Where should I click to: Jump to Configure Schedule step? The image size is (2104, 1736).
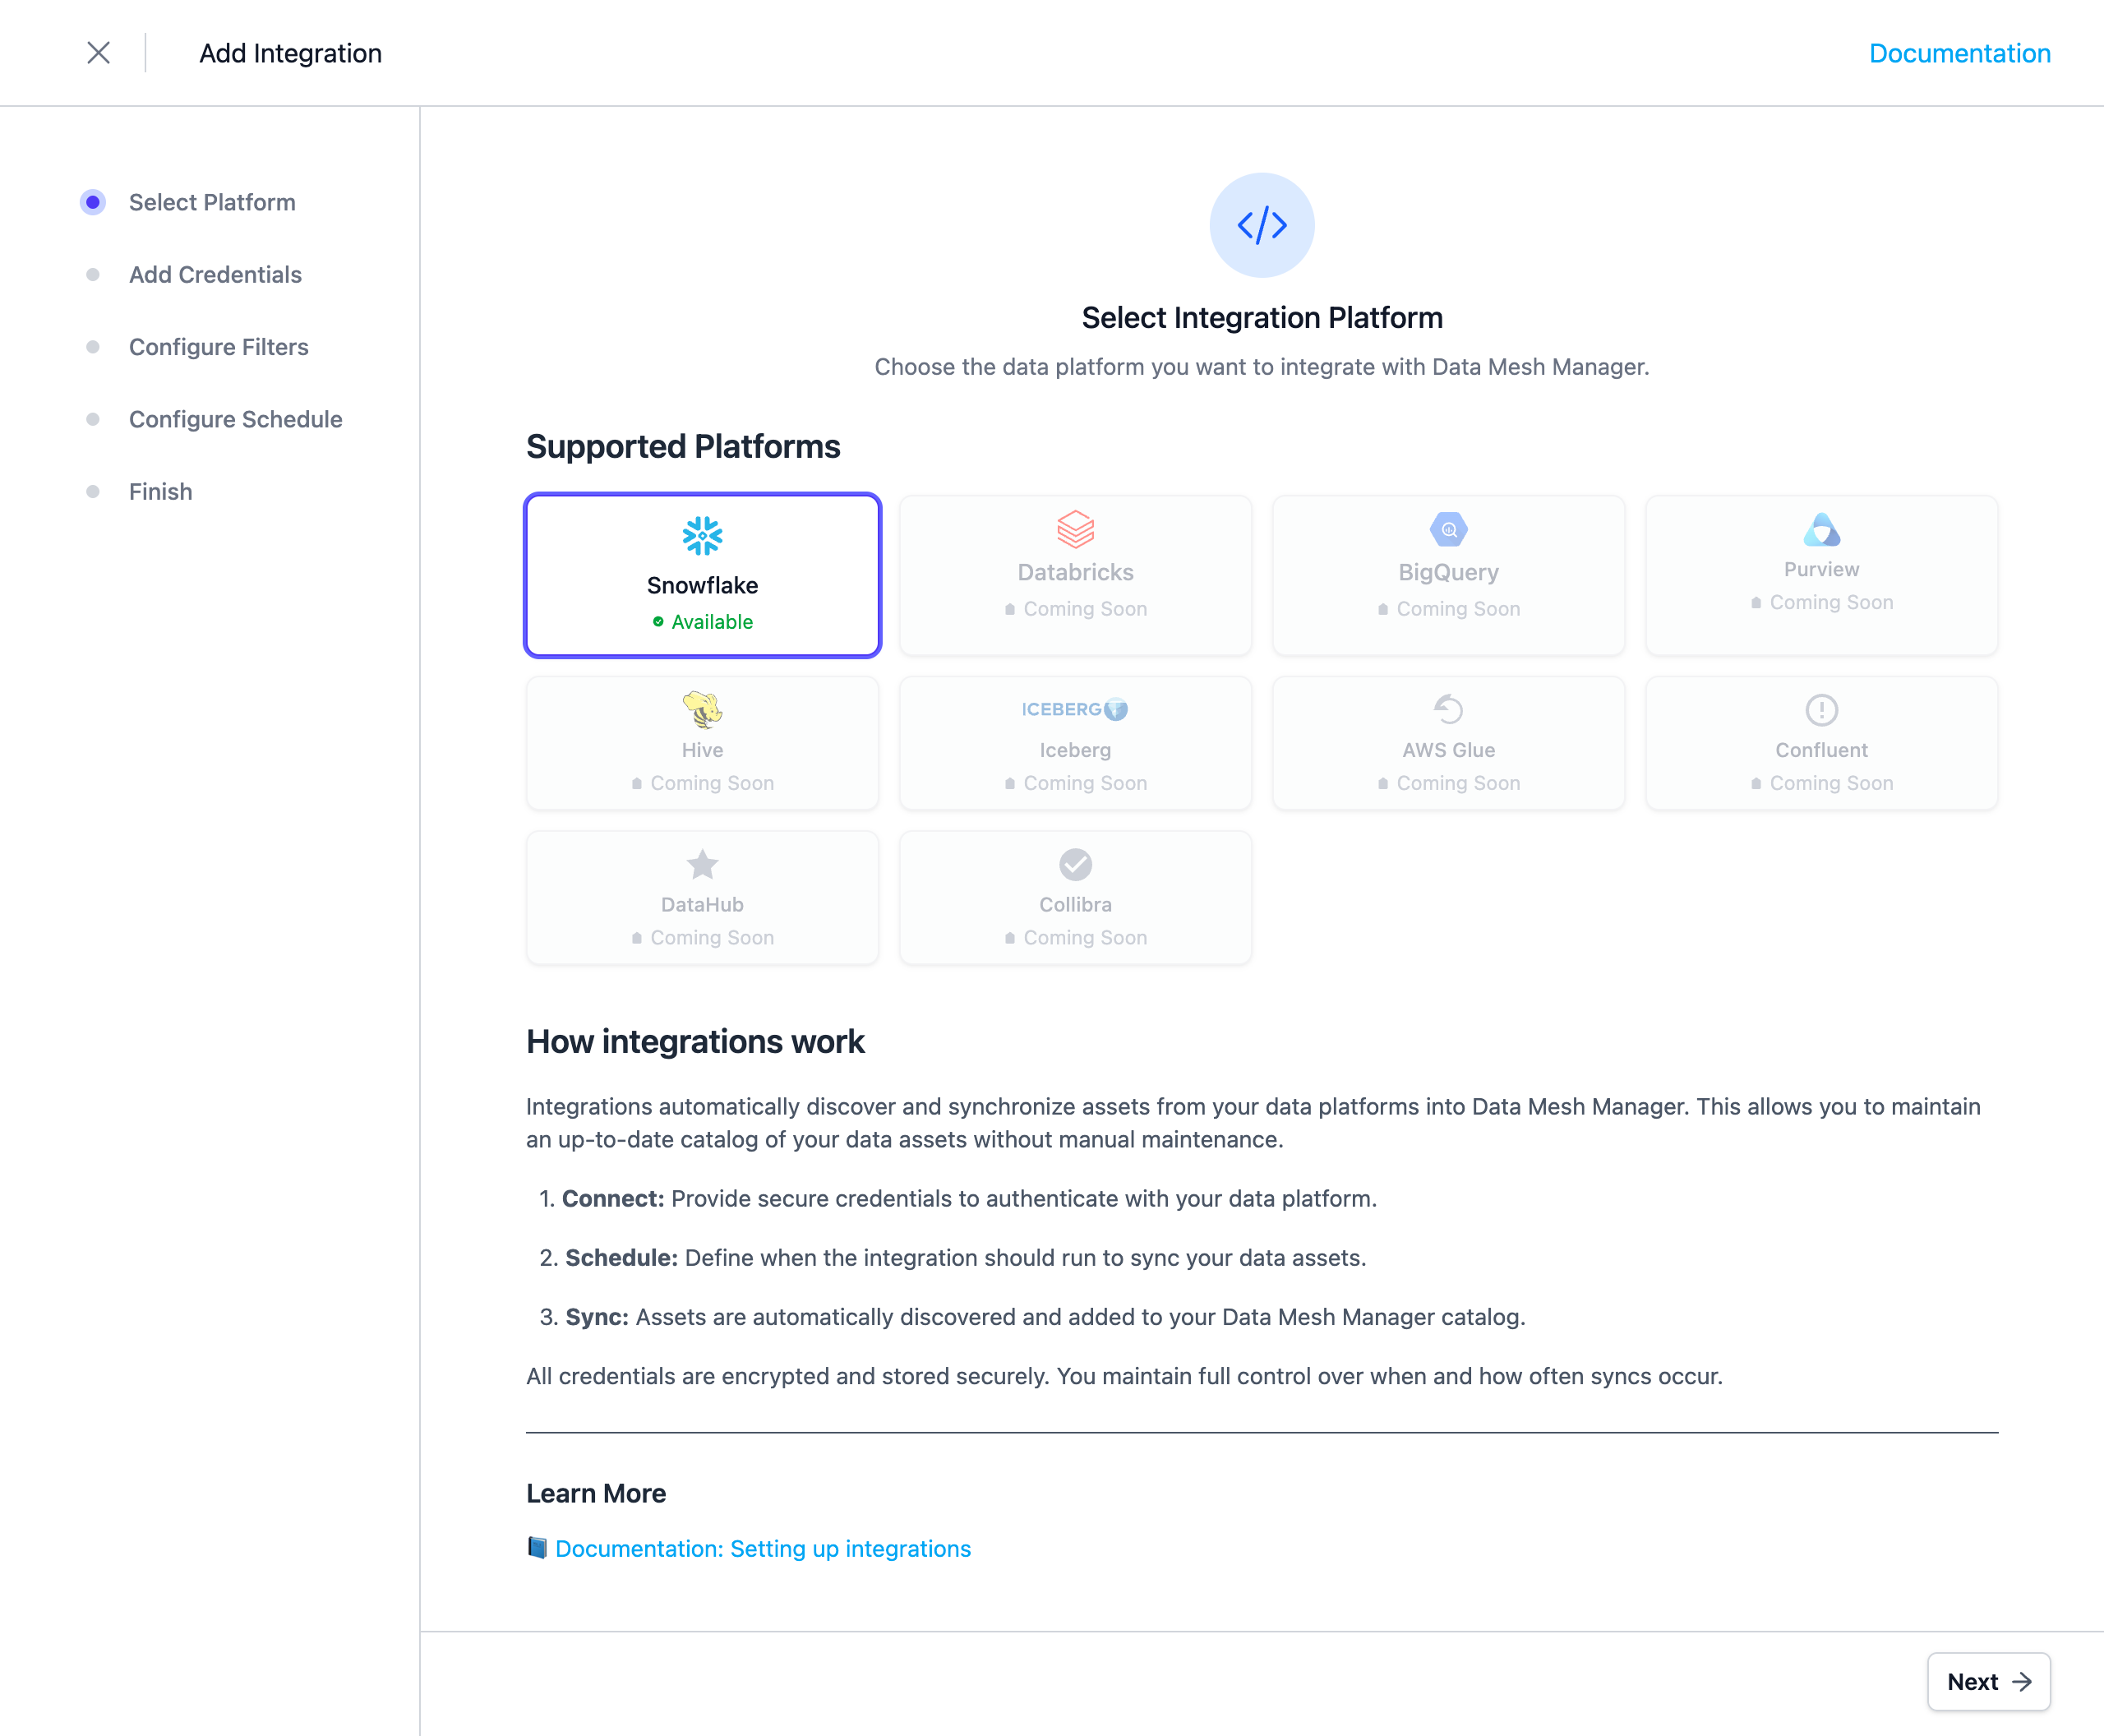(235, 419)
